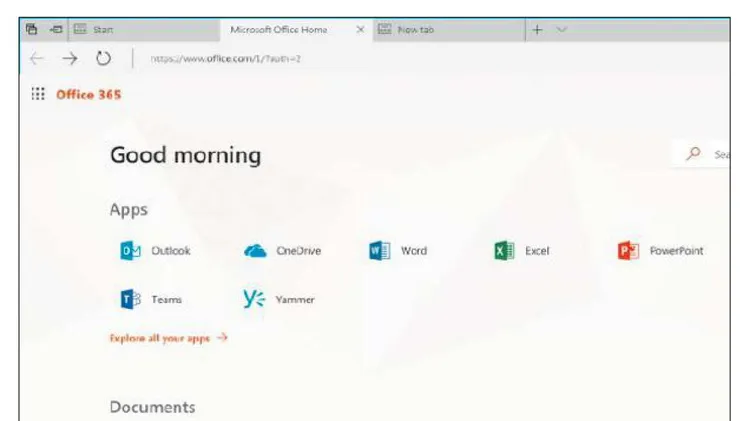750x421 pixels.
Task: Click the Explore all your apps link
Action: pos(168,338)
